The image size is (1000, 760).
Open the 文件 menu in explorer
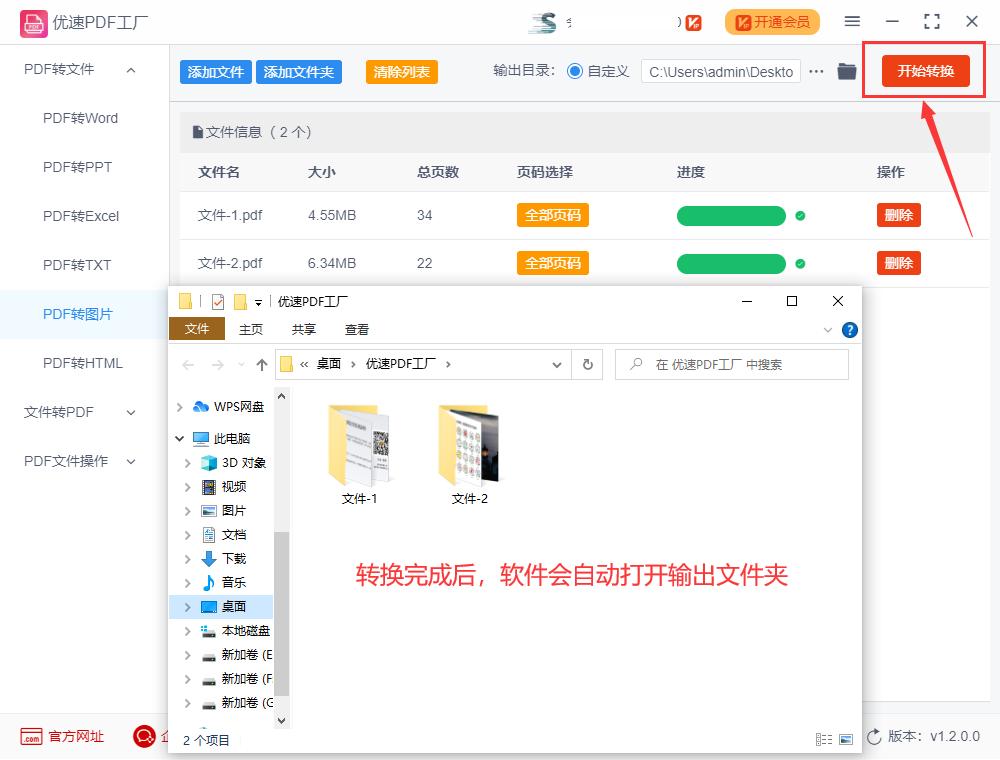(196, 329)
